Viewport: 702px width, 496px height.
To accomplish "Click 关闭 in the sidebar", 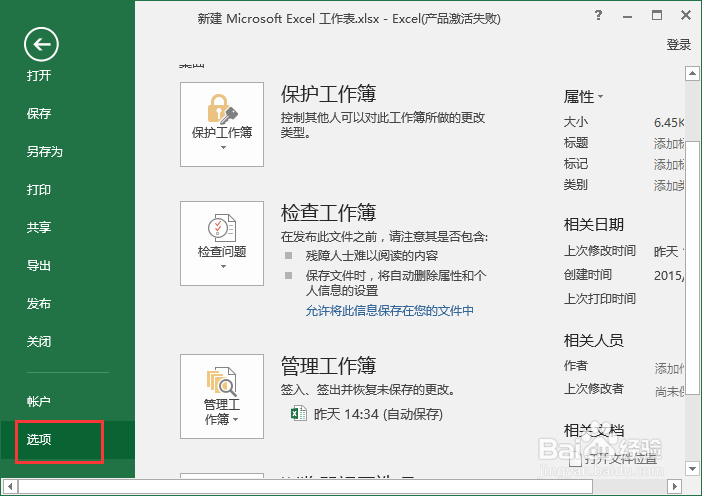I will pyautogui.click(x=39, y=342).
